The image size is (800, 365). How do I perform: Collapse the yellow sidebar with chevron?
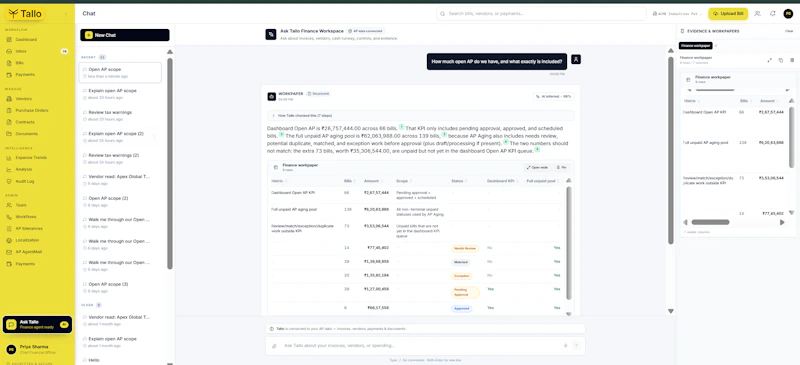click(x=66, y=14)
